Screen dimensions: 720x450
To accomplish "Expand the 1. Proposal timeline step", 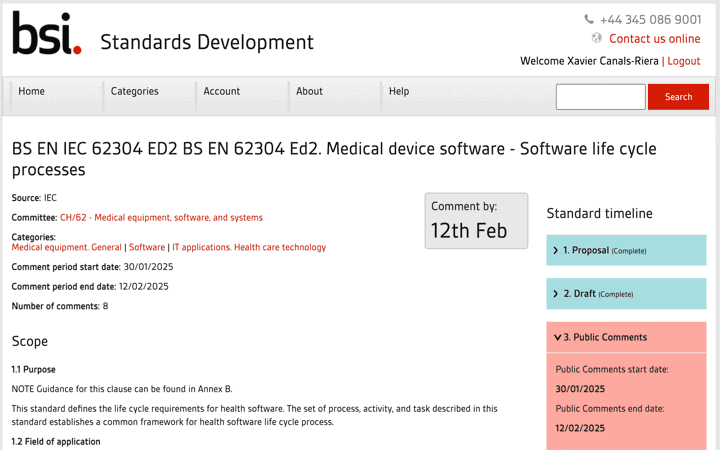I will [x=626, y=250].
